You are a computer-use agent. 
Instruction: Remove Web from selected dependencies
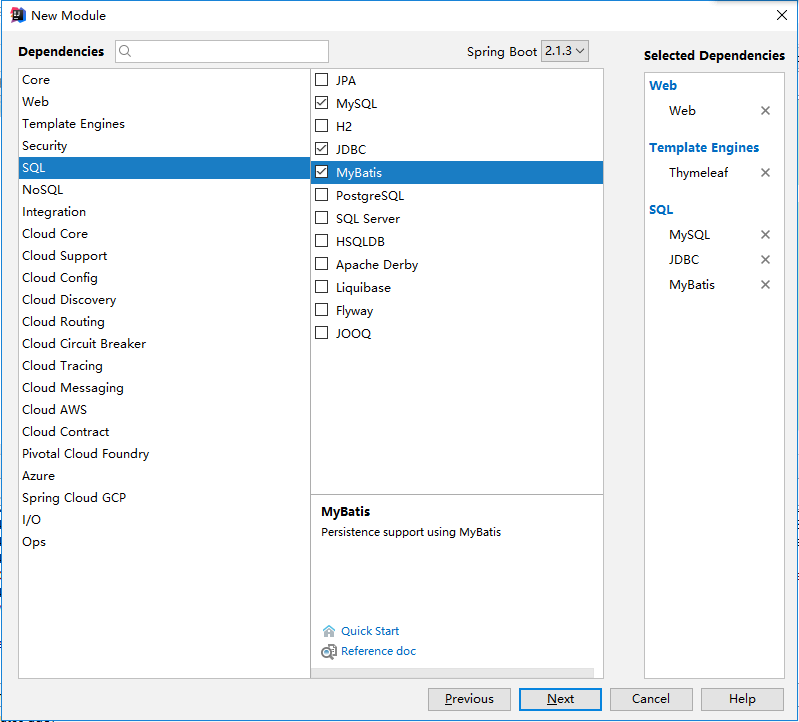click(x=765, y=111)
